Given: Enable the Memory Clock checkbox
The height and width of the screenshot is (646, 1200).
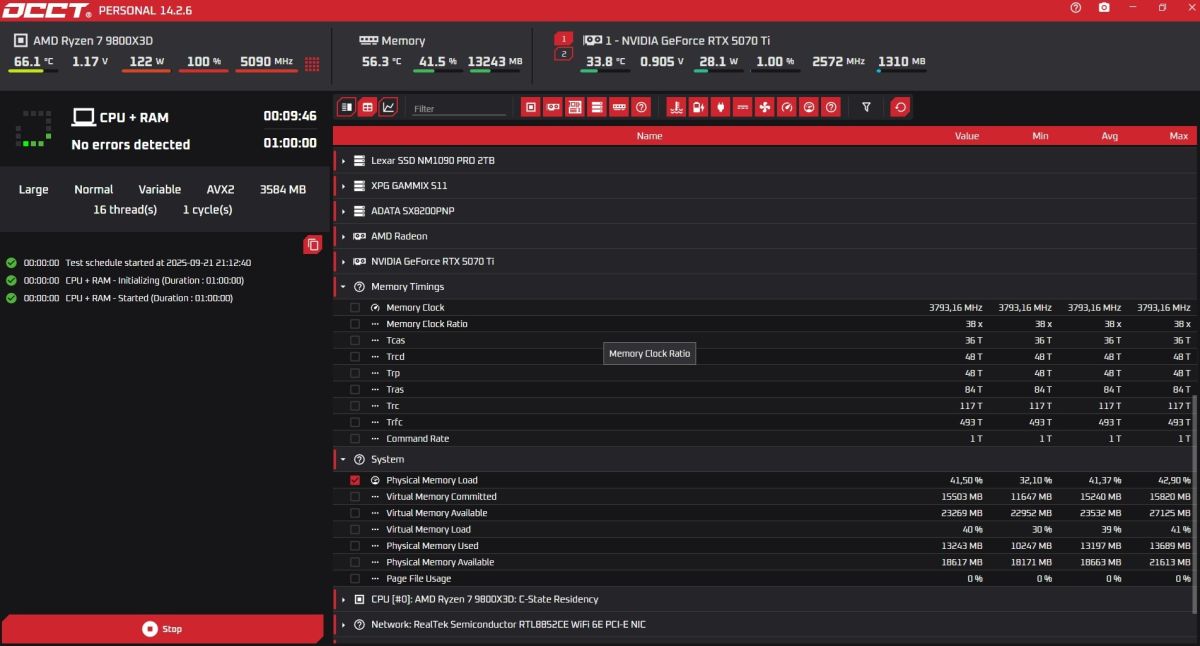Looking at the screenshot, I should (x=355, y=308).
